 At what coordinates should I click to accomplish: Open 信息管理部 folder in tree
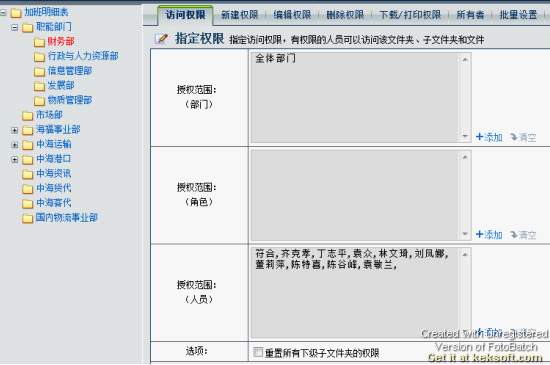(x=70, y=70)
